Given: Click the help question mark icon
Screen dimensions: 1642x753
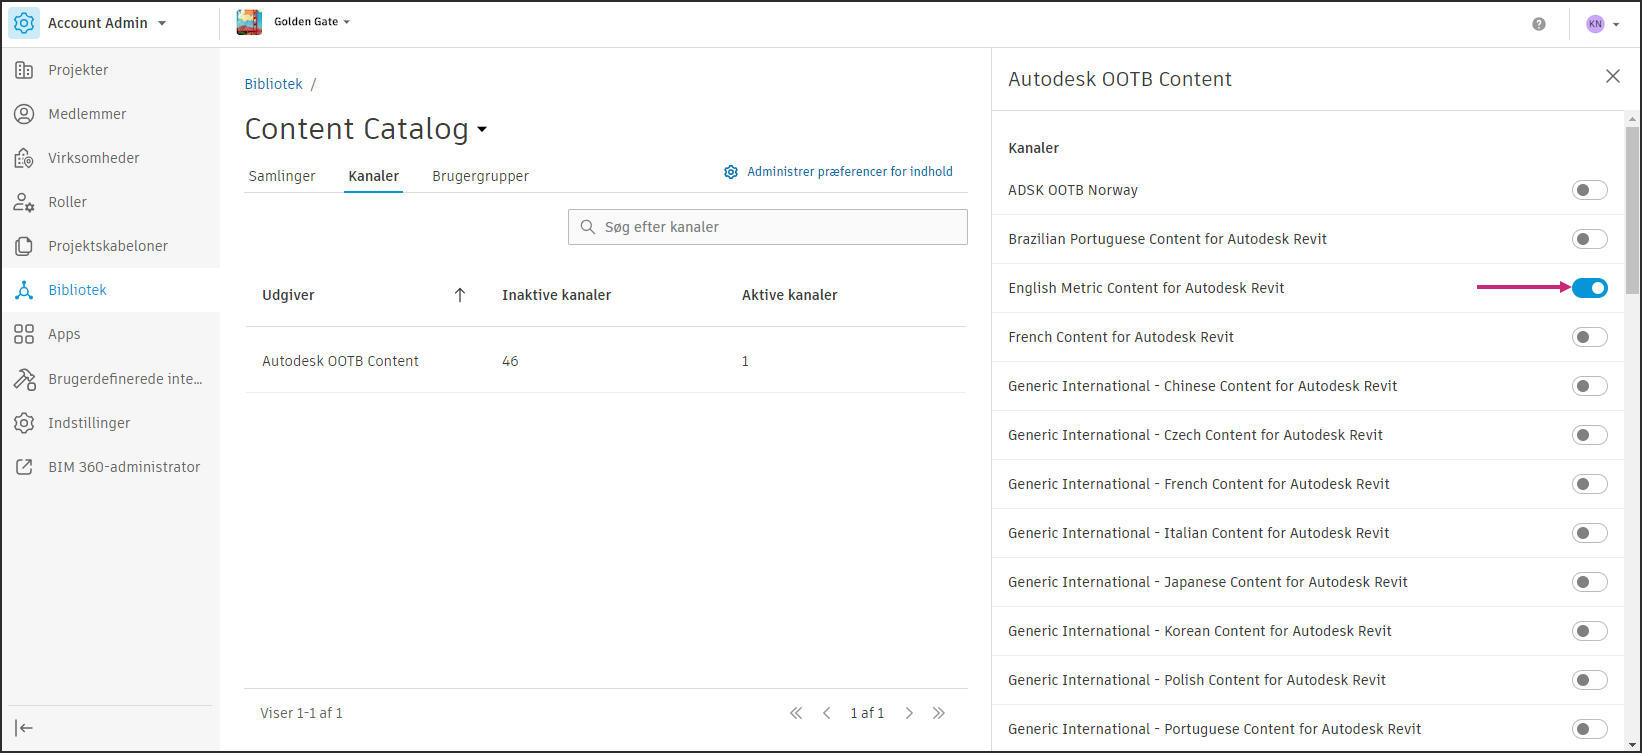Looking at the screenshot, I should click(1539, 24).
